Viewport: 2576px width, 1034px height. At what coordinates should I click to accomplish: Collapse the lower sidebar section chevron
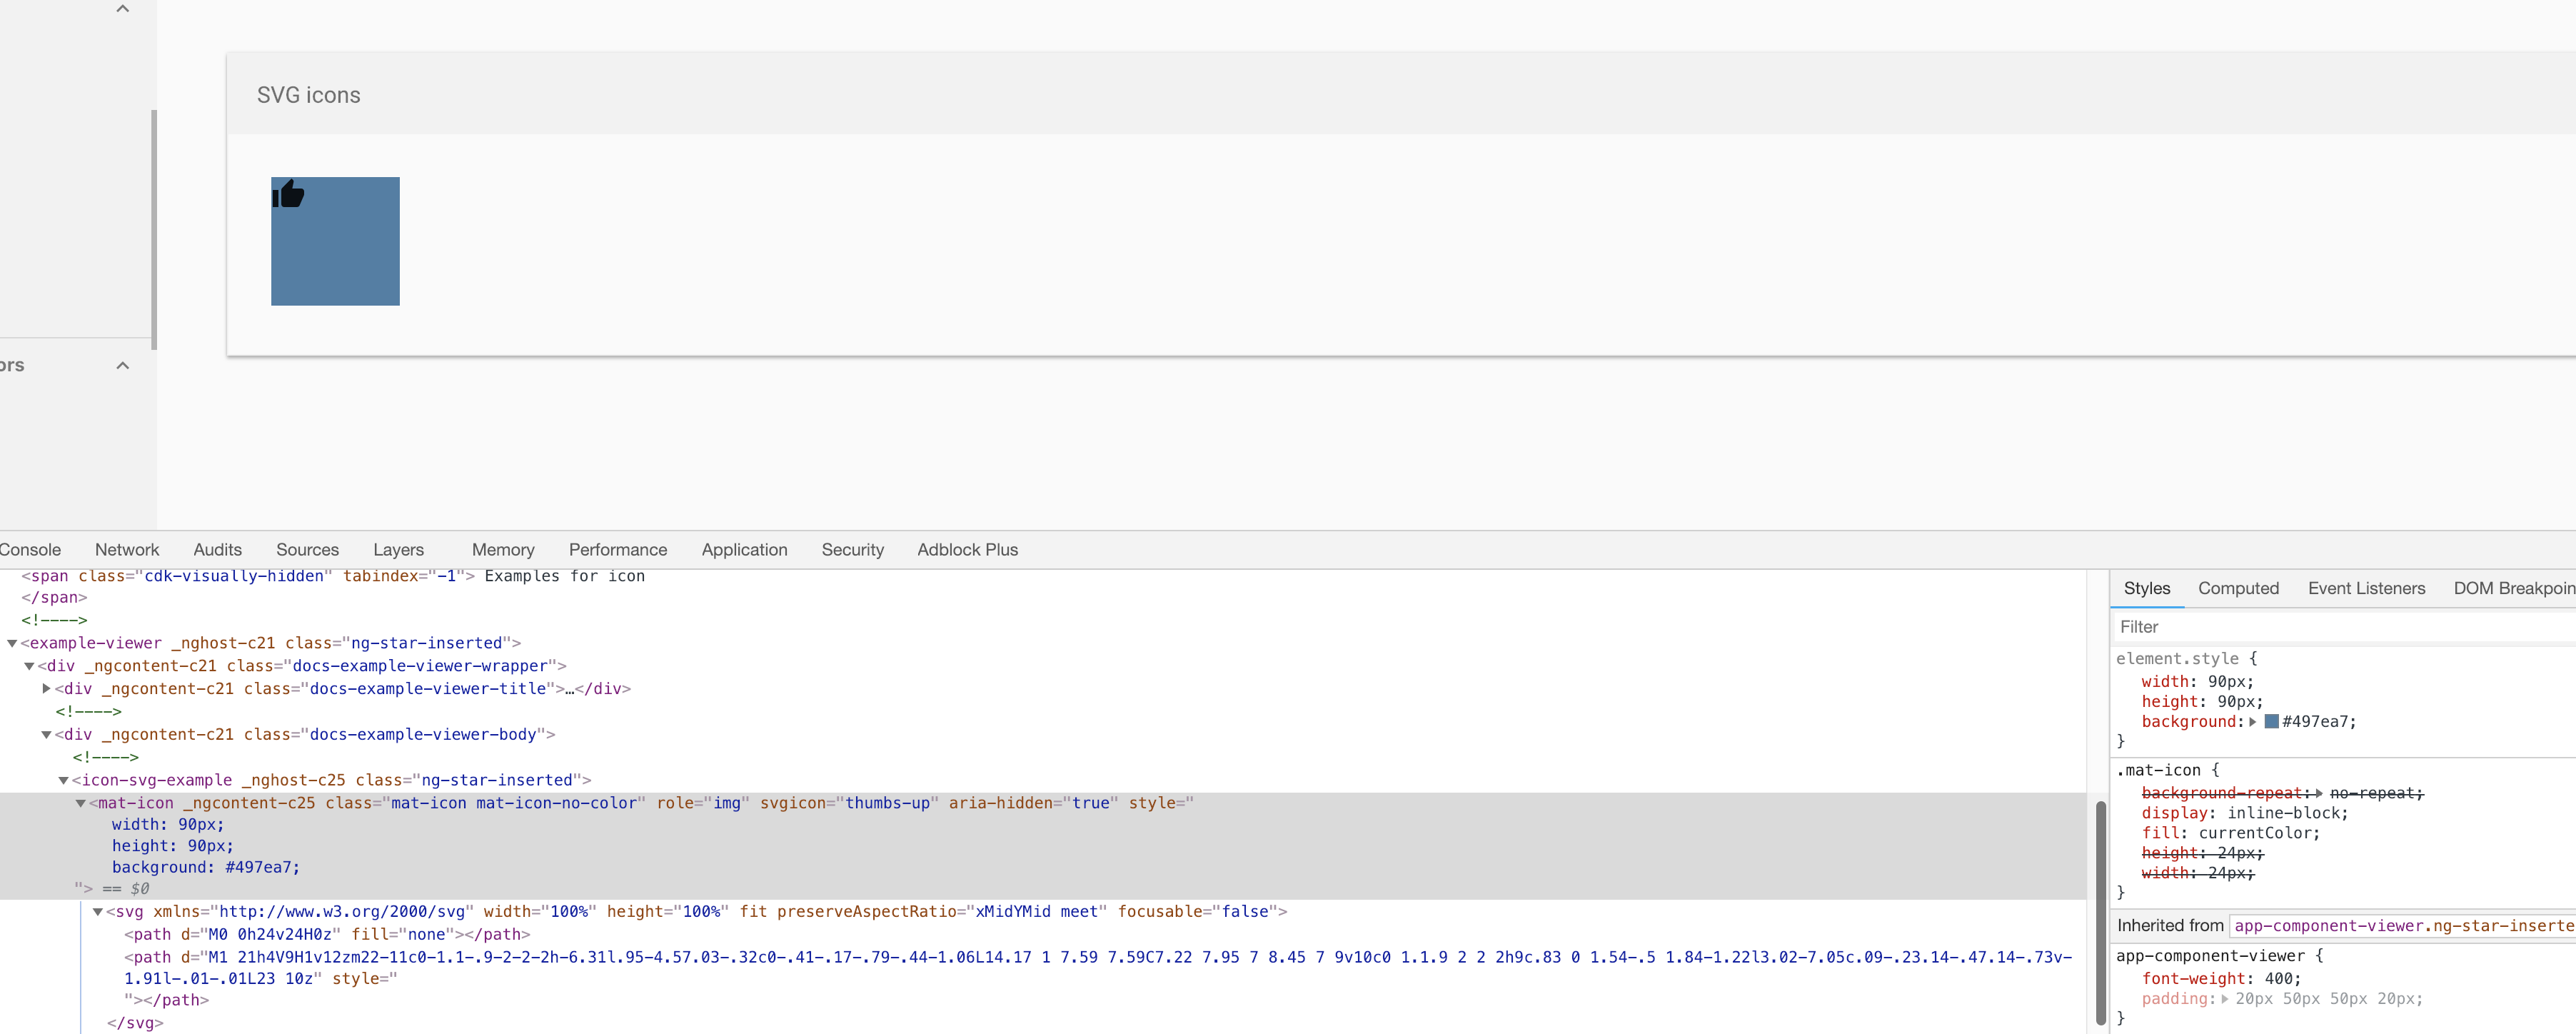coord(123,366)
